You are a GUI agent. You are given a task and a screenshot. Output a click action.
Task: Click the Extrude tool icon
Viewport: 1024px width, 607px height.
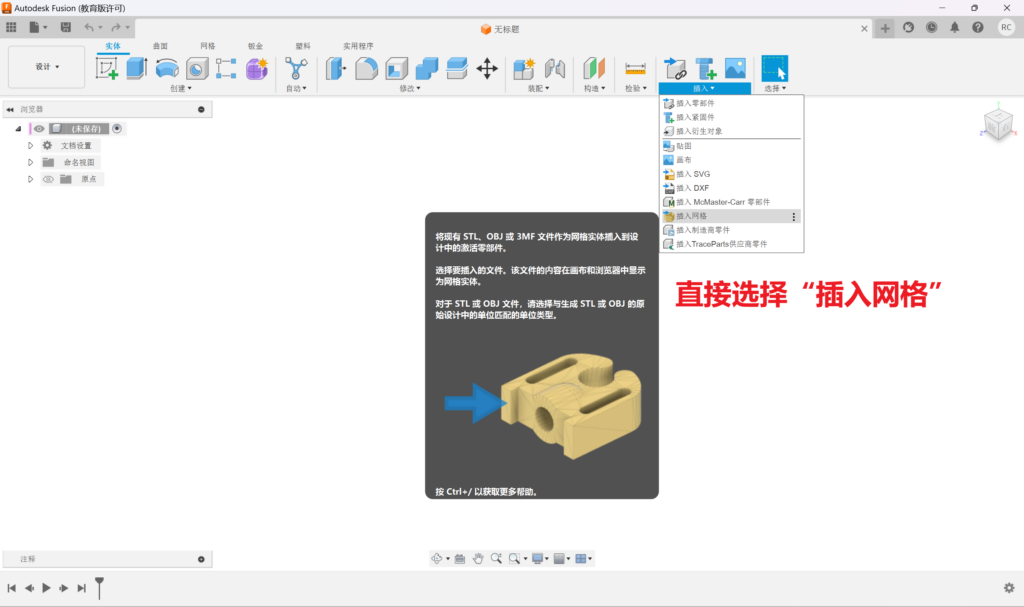137,68
